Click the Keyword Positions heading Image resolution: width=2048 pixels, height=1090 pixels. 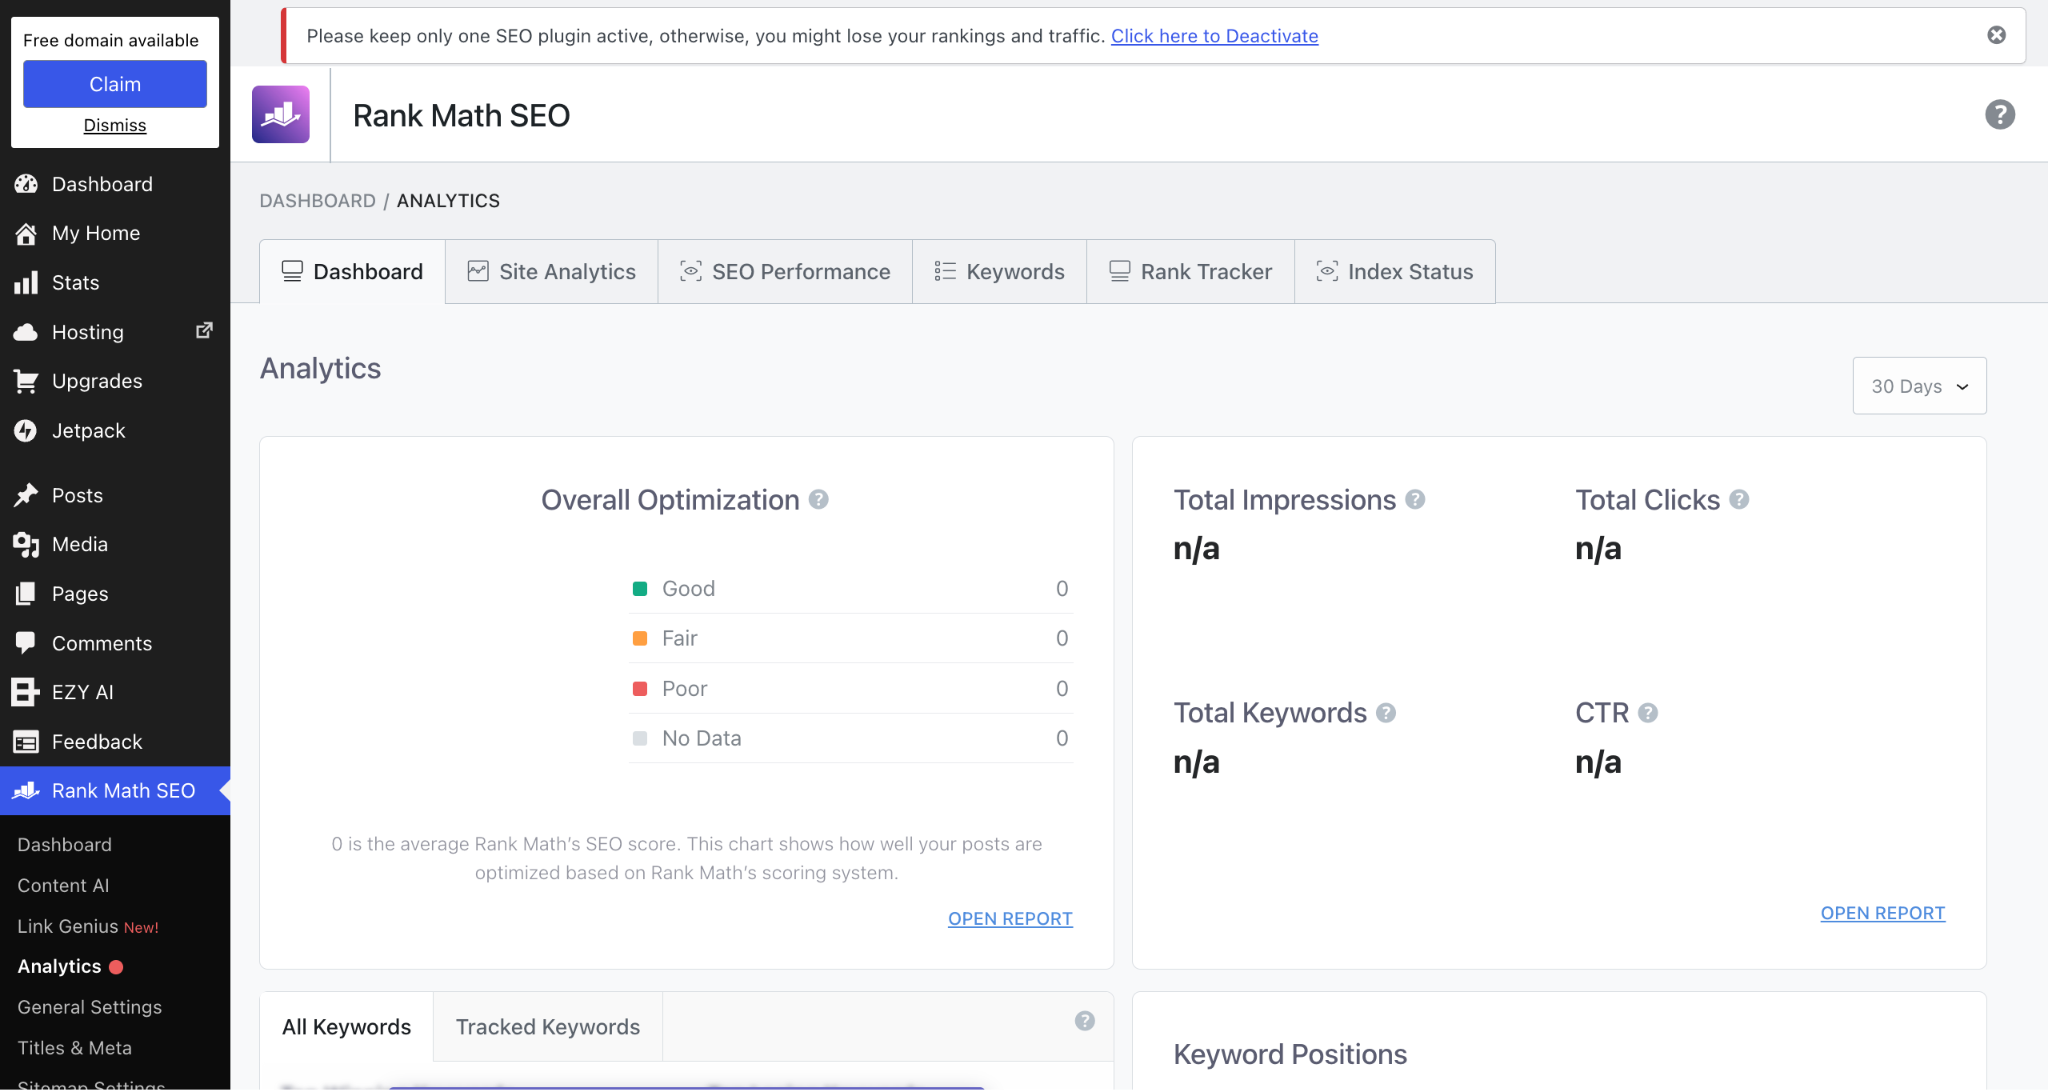tap(1290, 1054)
